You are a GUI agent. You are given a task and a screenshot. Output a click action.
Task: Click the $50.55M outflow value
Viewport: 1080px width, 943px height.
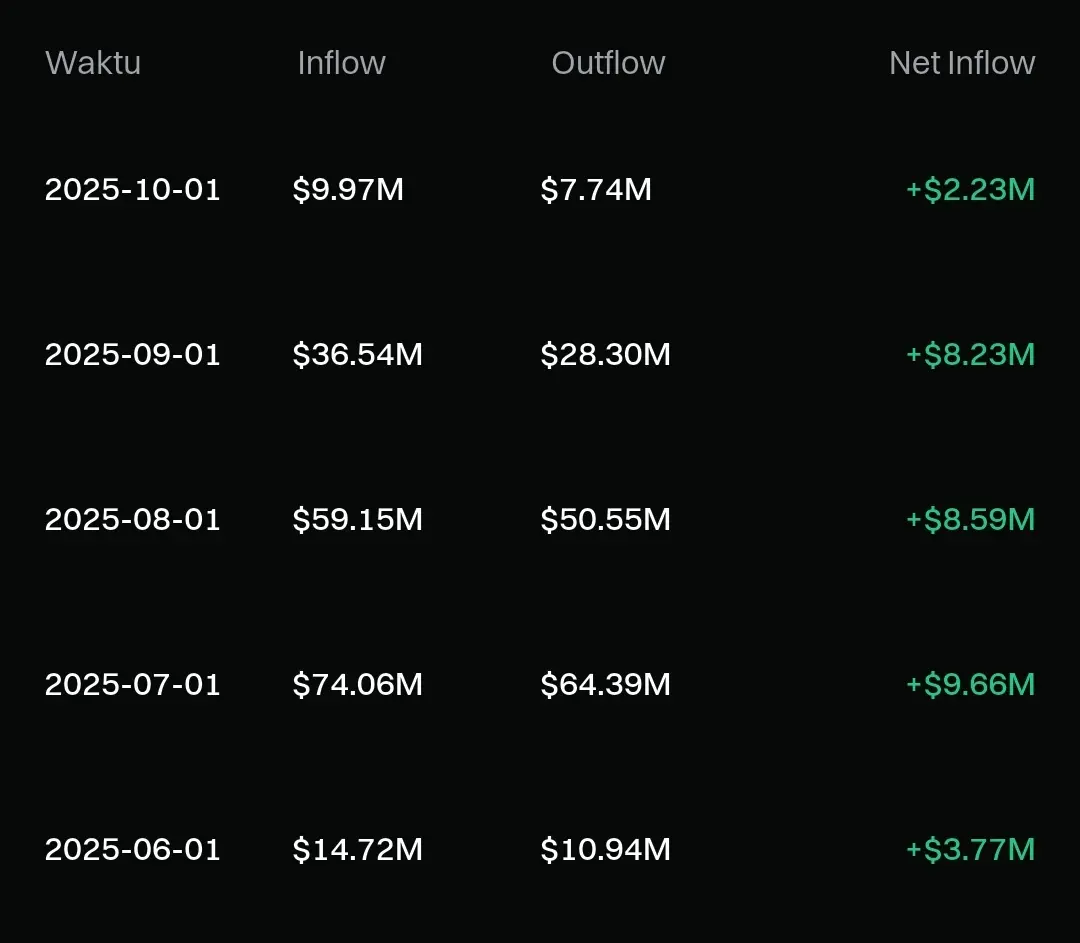(x=605, y=519)
